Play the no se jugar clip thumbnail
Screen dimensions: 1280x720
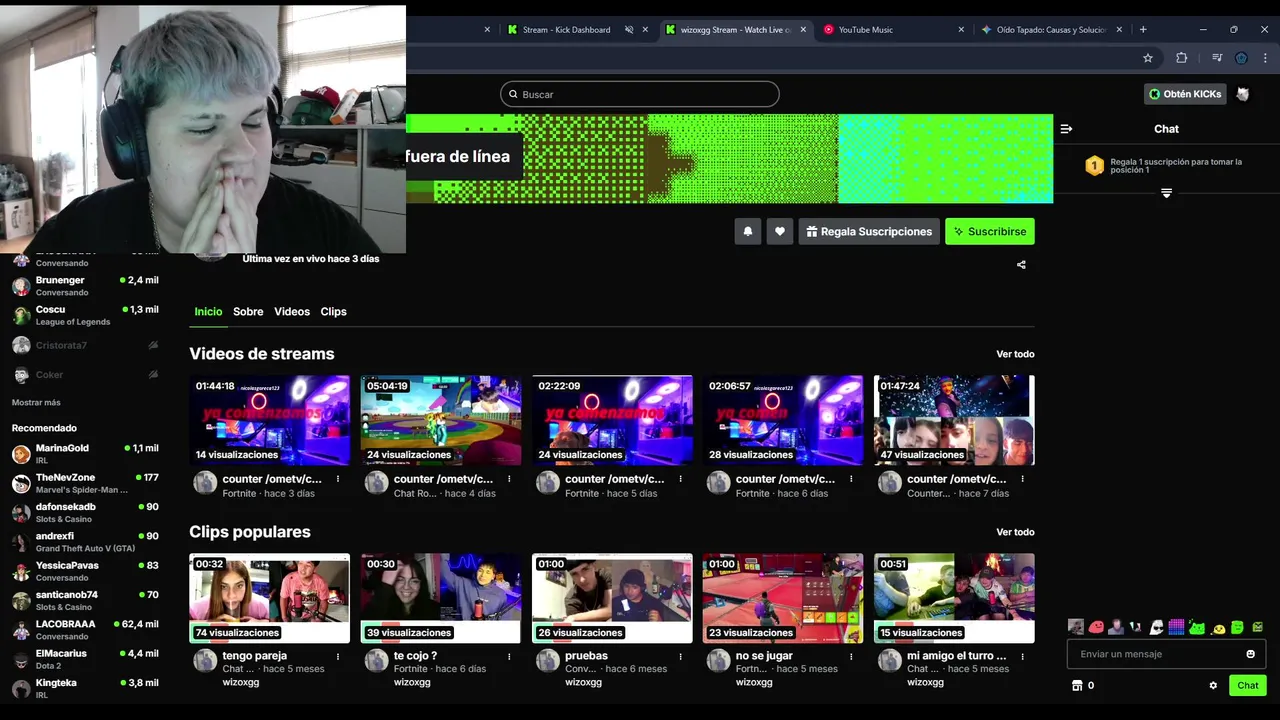tap(783, 598)
